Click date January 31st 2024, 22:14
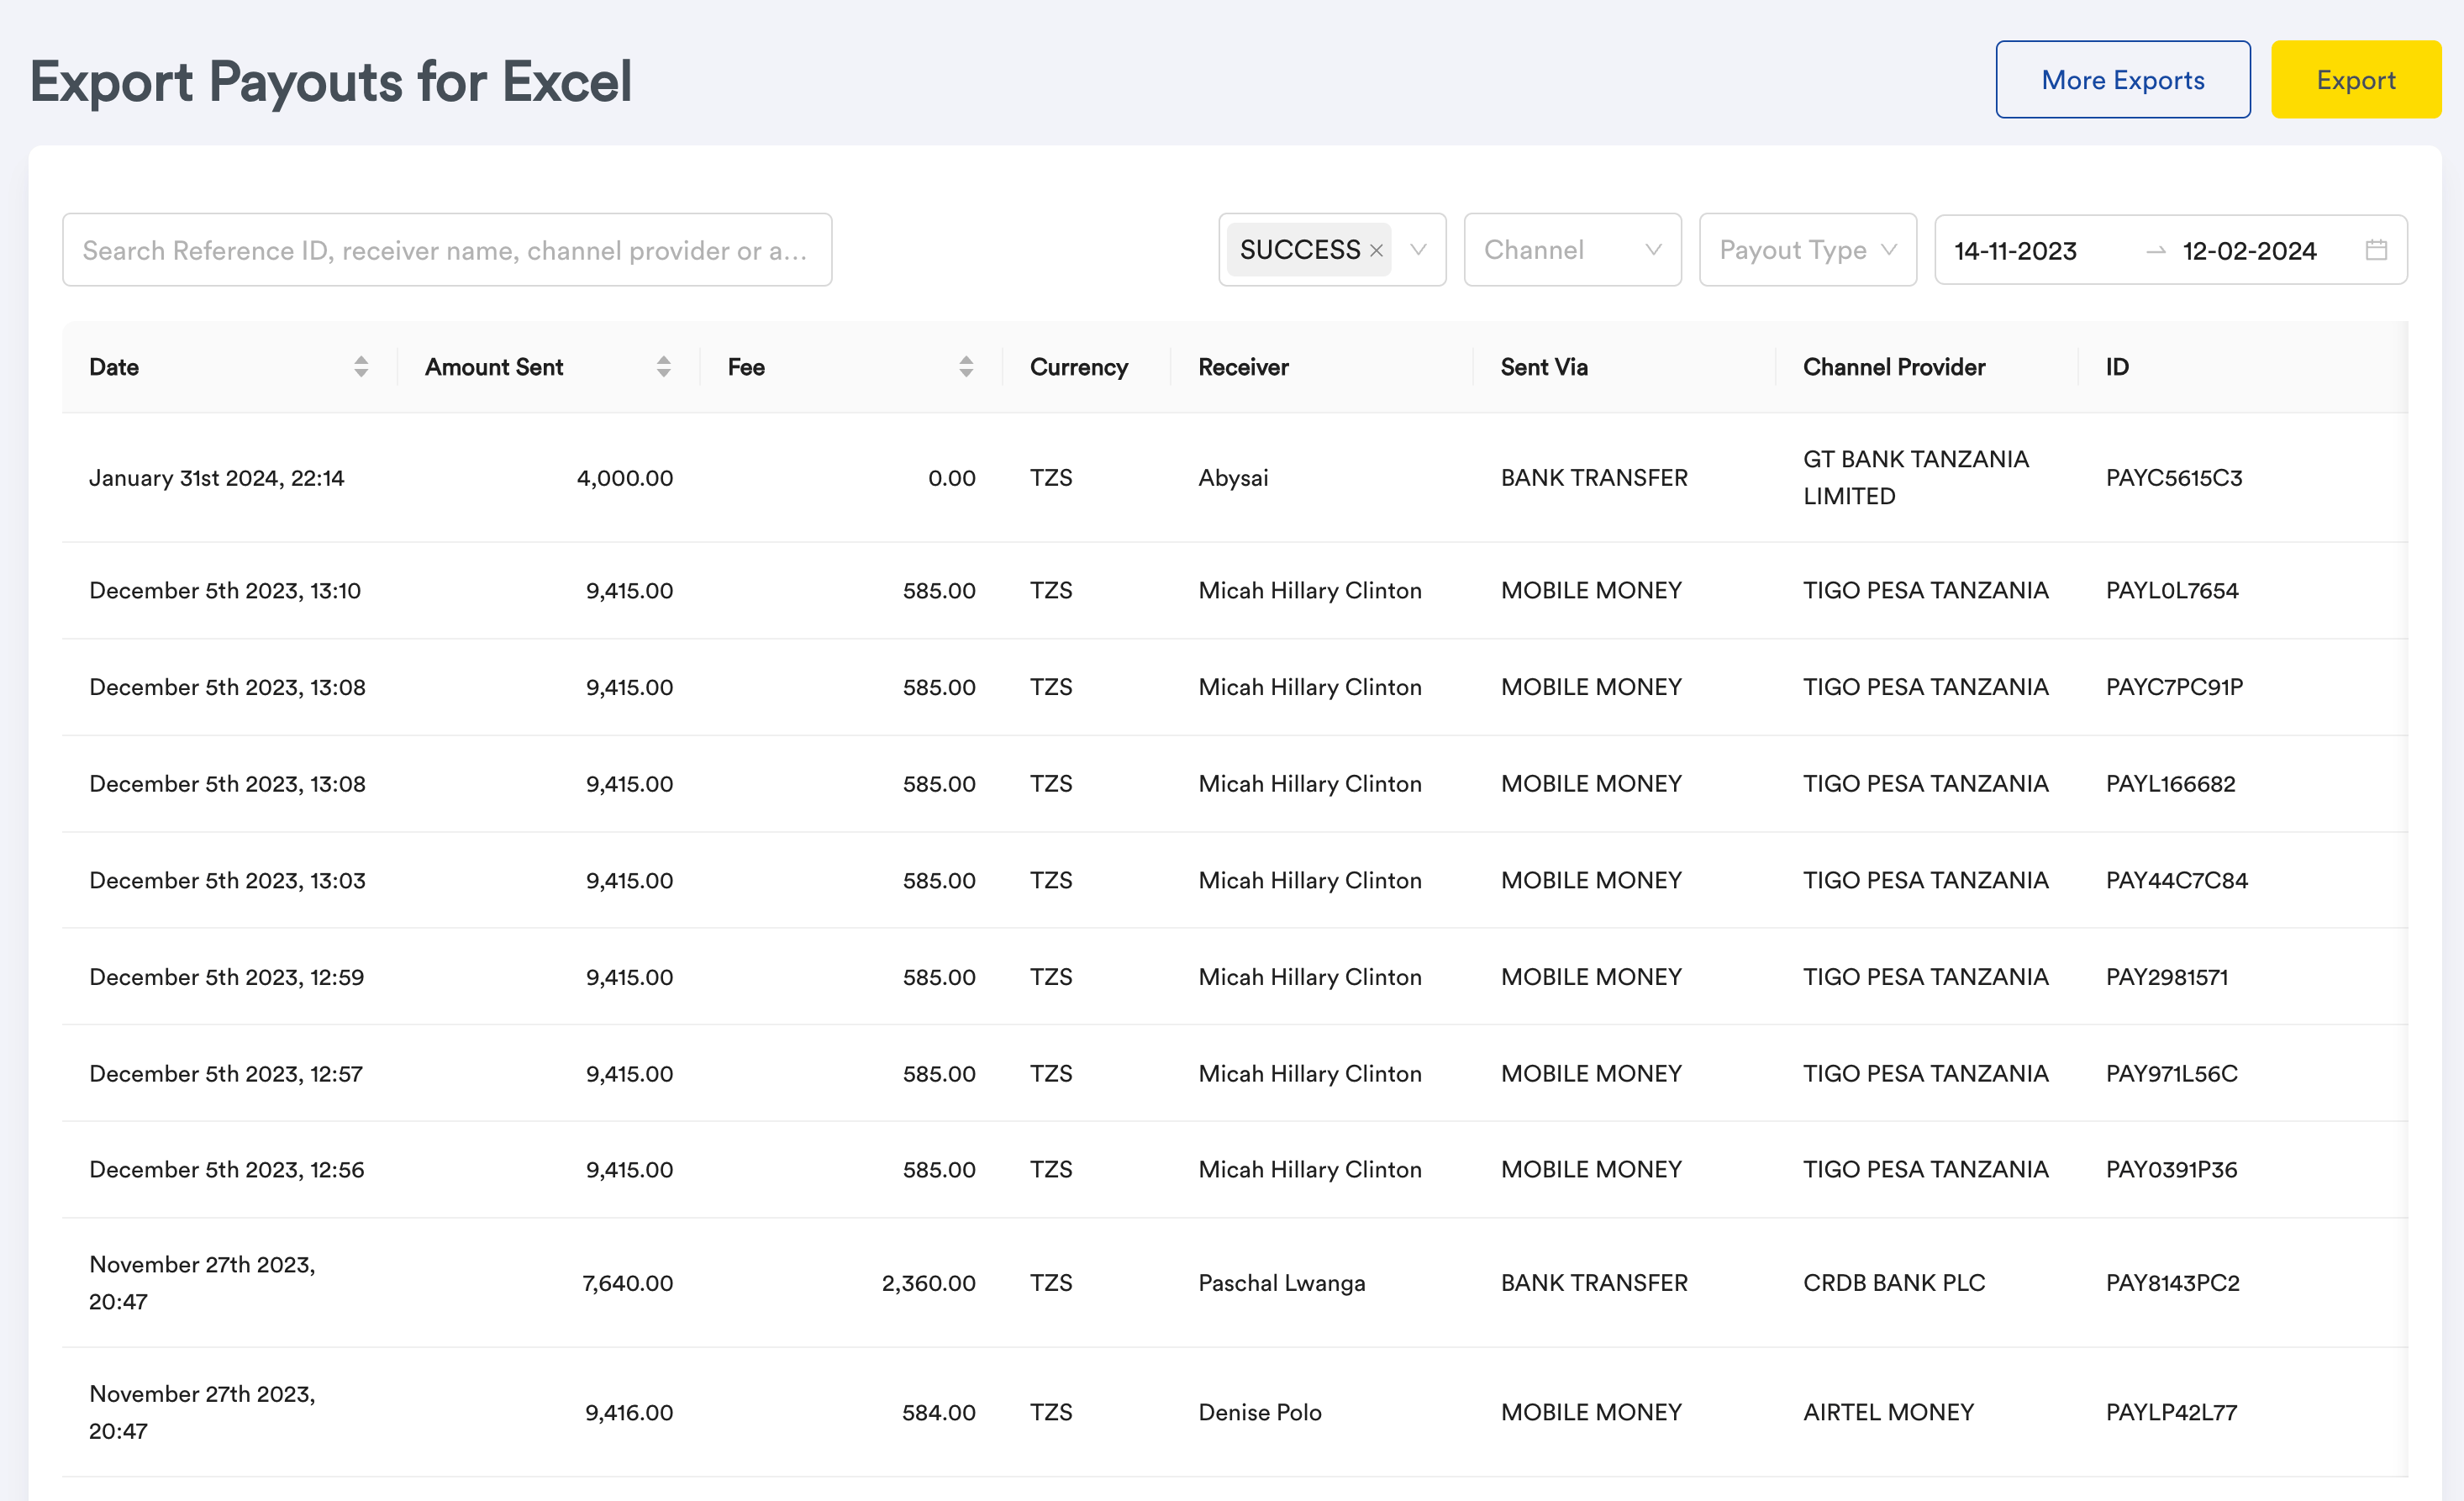Image resolution: width=2464 pixels, height=1501 pixels. coord(216,478)
